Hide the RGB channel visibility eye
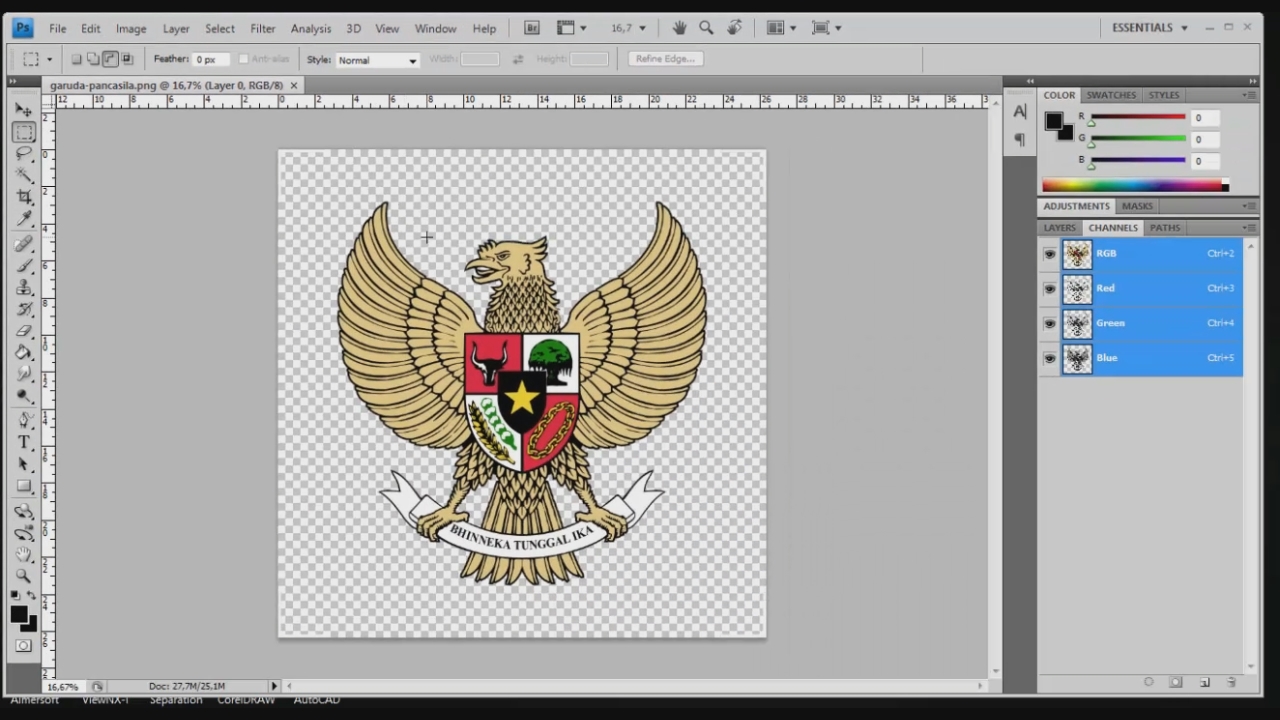The image size is (1280, 720). pos(1049,254)
